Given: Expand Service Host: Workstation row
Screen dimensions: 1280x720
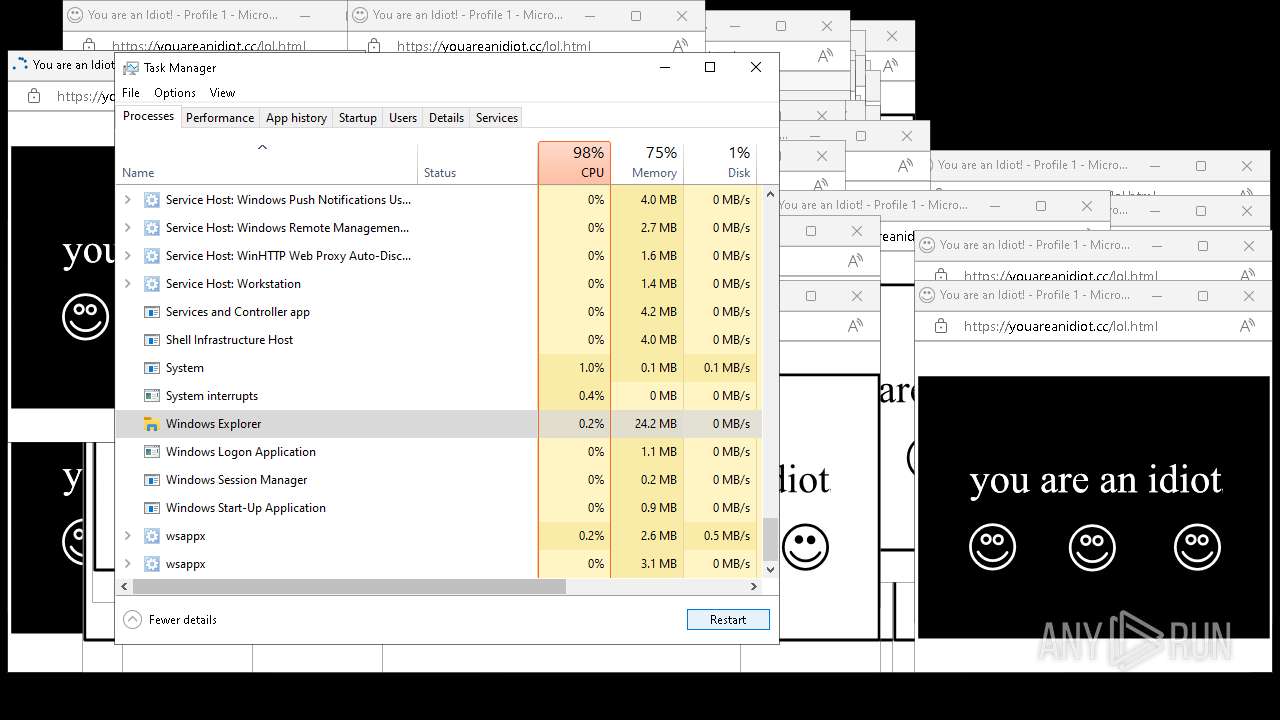Looking at the screenshot, I should tap(127, 284).
